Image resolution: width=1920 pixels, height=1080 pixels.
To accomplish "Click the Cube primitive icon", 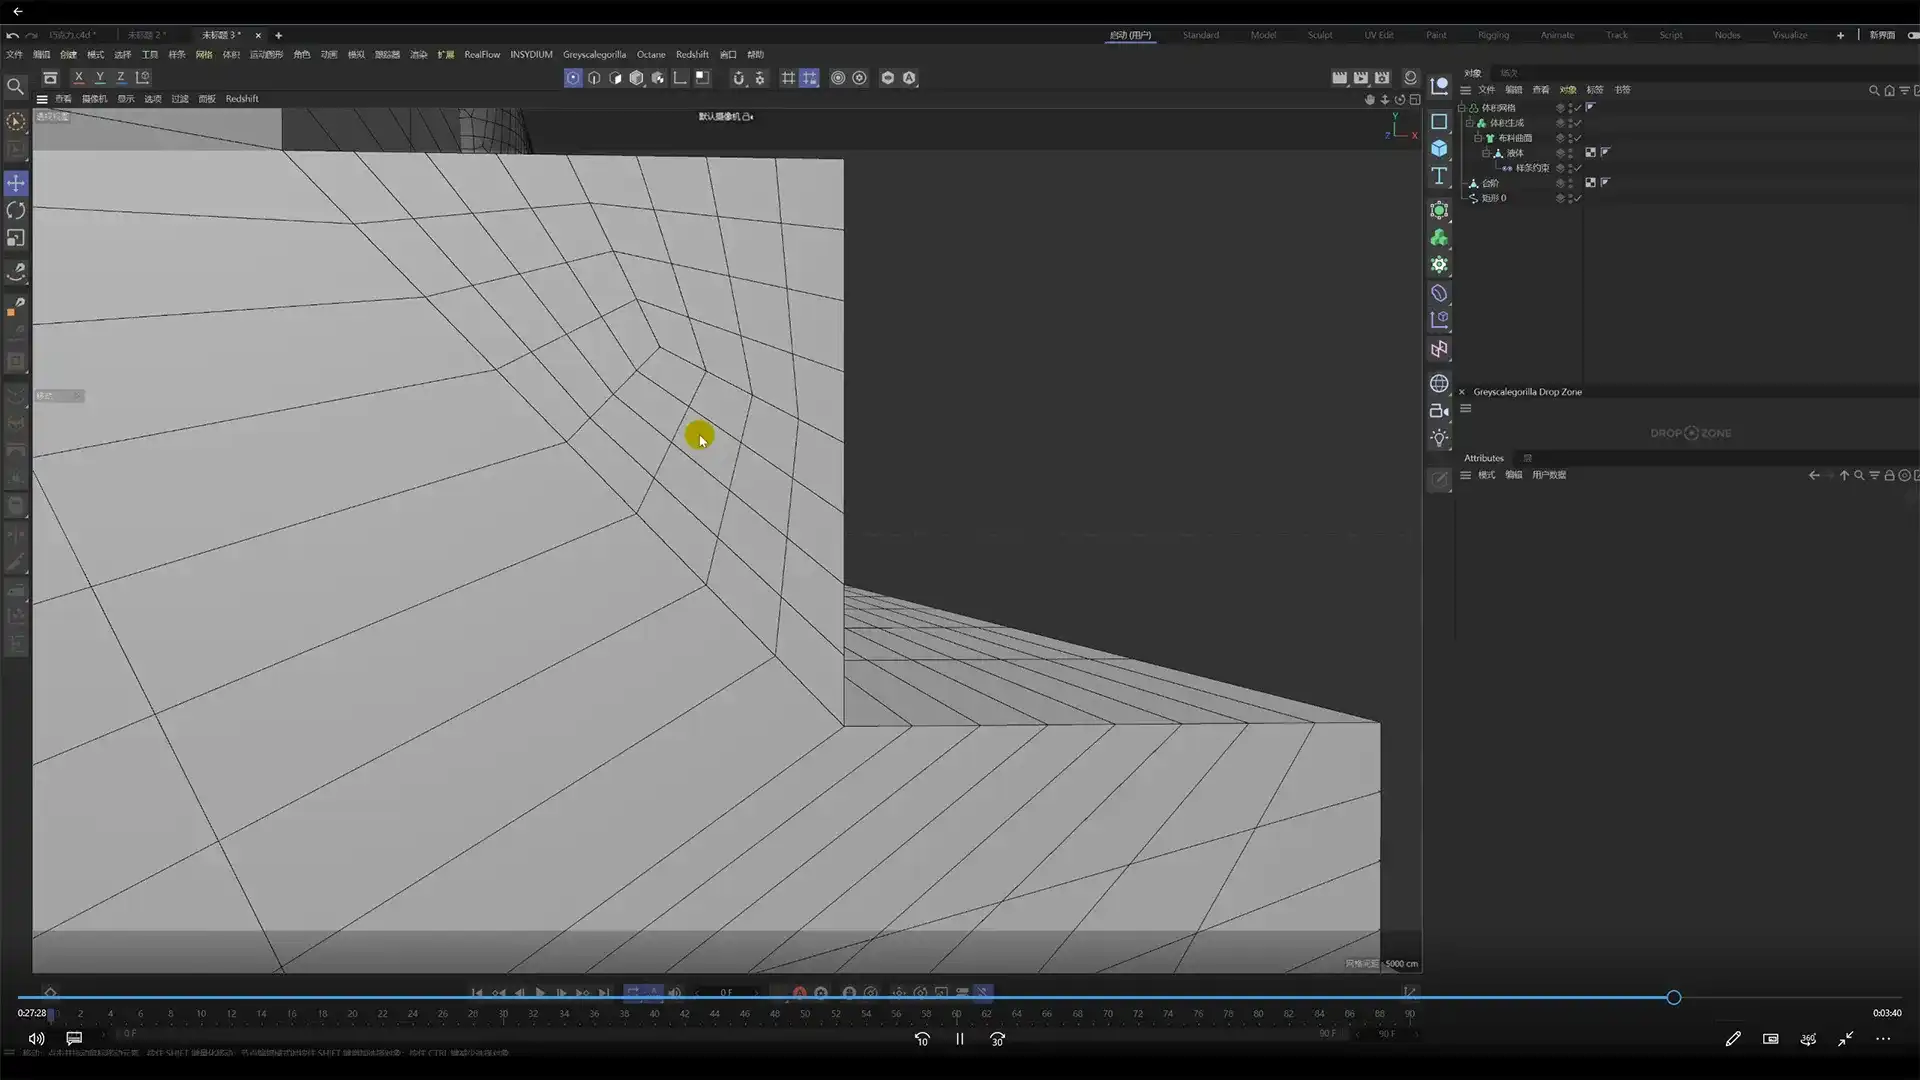I will tap(1439, 148).
